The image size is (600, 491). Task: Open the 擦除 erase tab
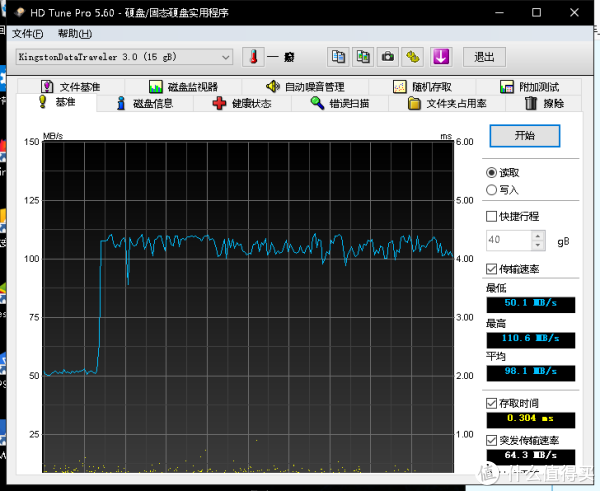[544, 103]
